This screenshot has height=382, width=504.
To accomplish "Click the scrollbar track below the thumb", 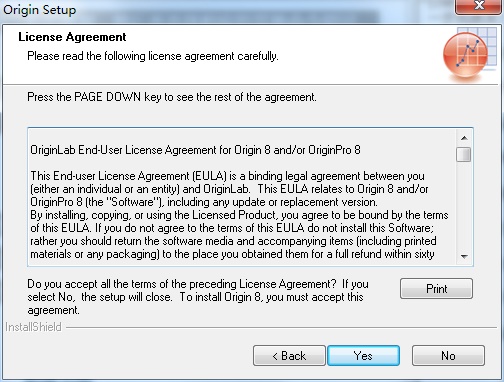I will [x=464, y=206].
